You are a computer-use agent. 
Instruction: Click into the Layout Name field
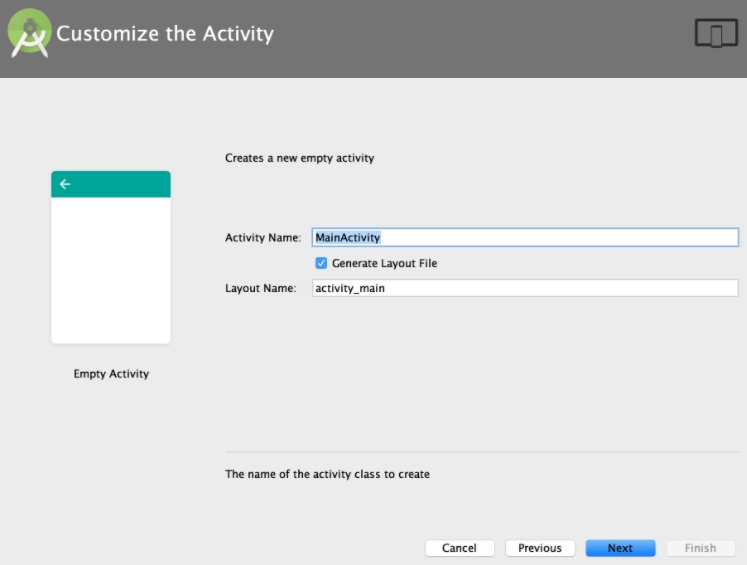coord(525,288)
